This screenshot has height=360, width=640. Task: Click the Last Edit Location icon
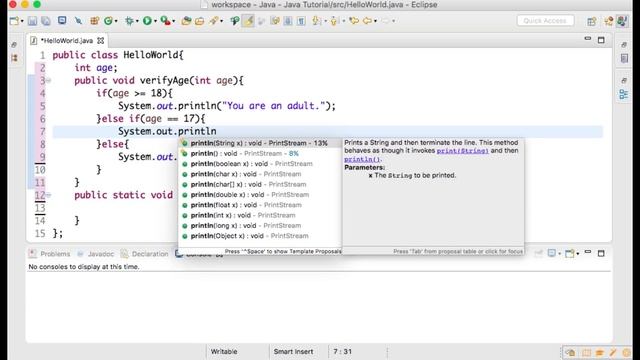tap(354, 21)
